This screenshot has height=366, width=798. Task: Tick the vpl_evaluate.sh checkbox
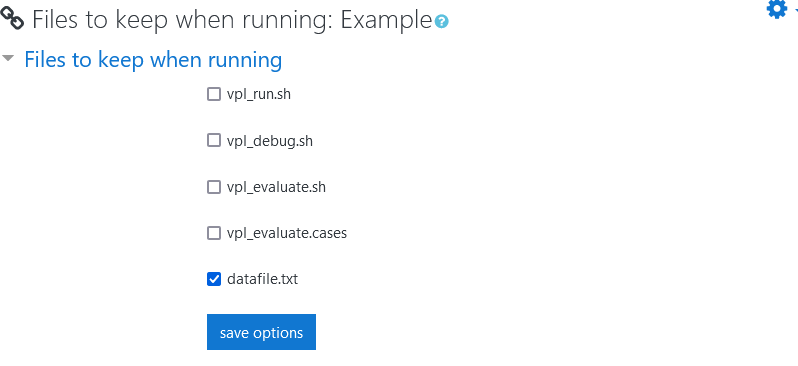coord(214,187)
